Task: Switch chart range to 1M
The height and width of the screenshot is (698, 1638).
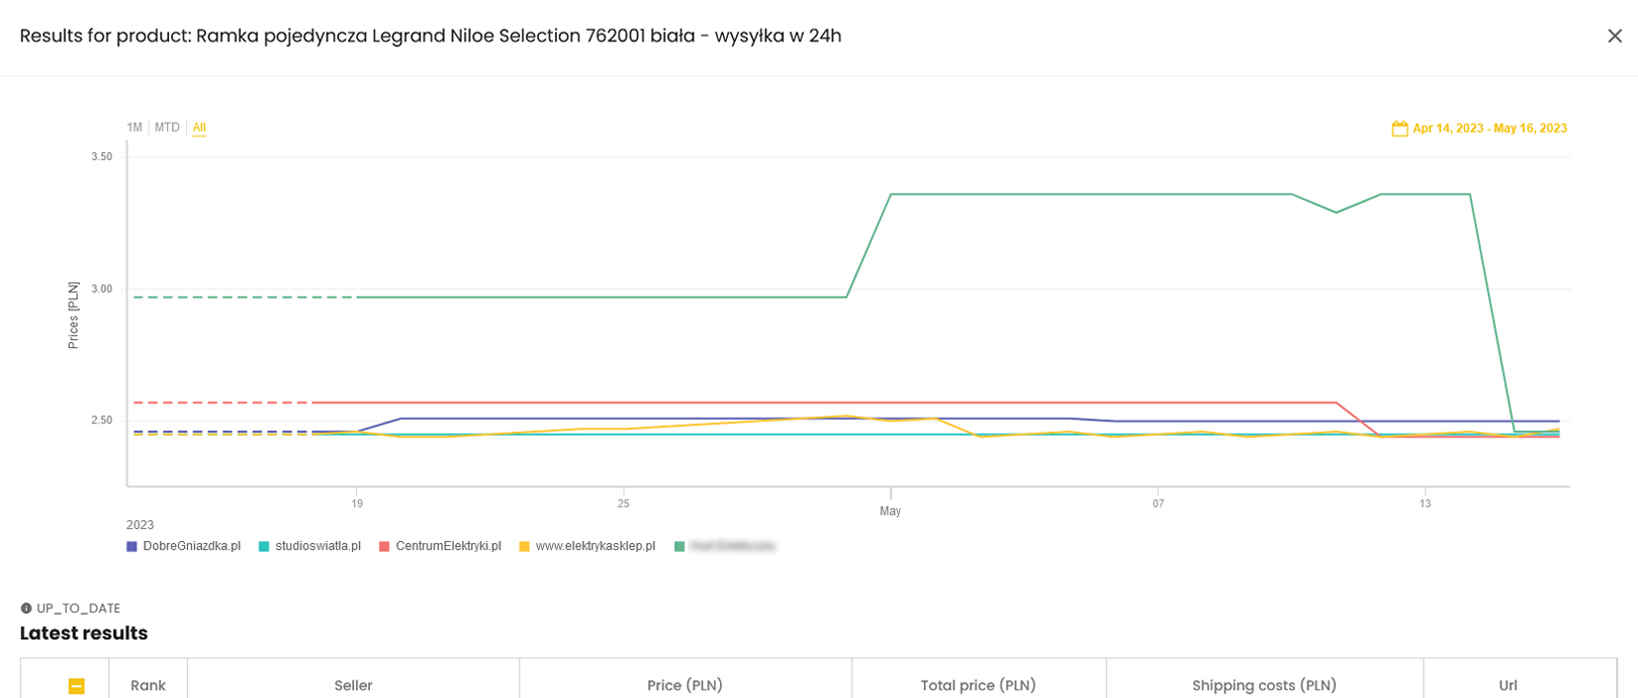Action: 134,127
